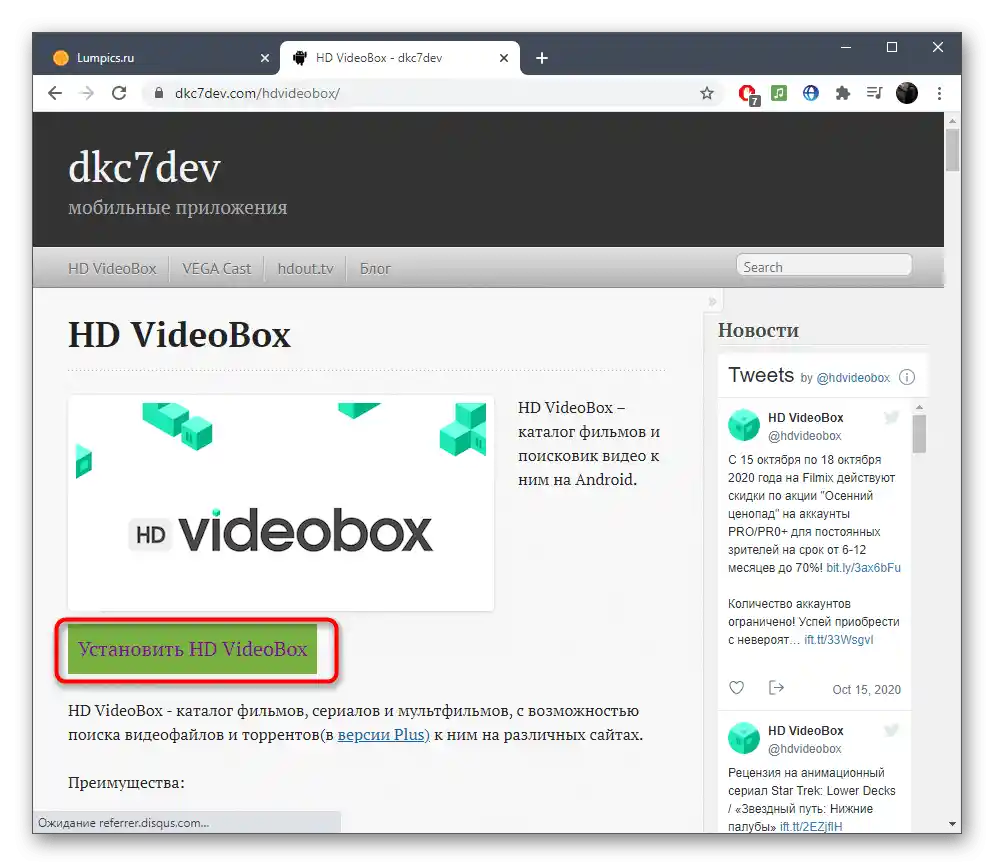Open the ift.tt/33Wsgvl link
This screenshot has height=866, width=994.
pyautogui.click(x=839, y=640)
